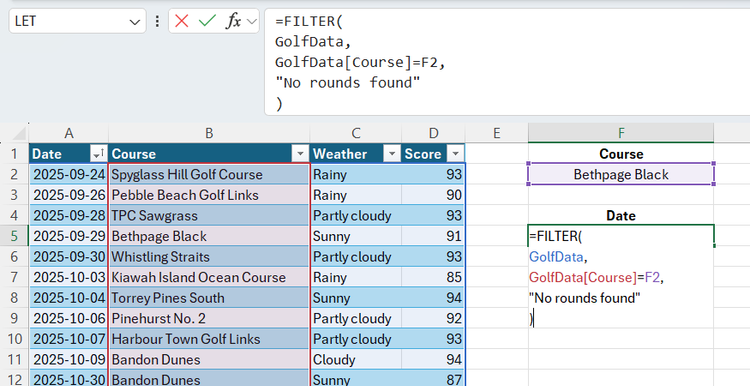Click the cell with Pebble Beach Golf Links

point(209,195)
